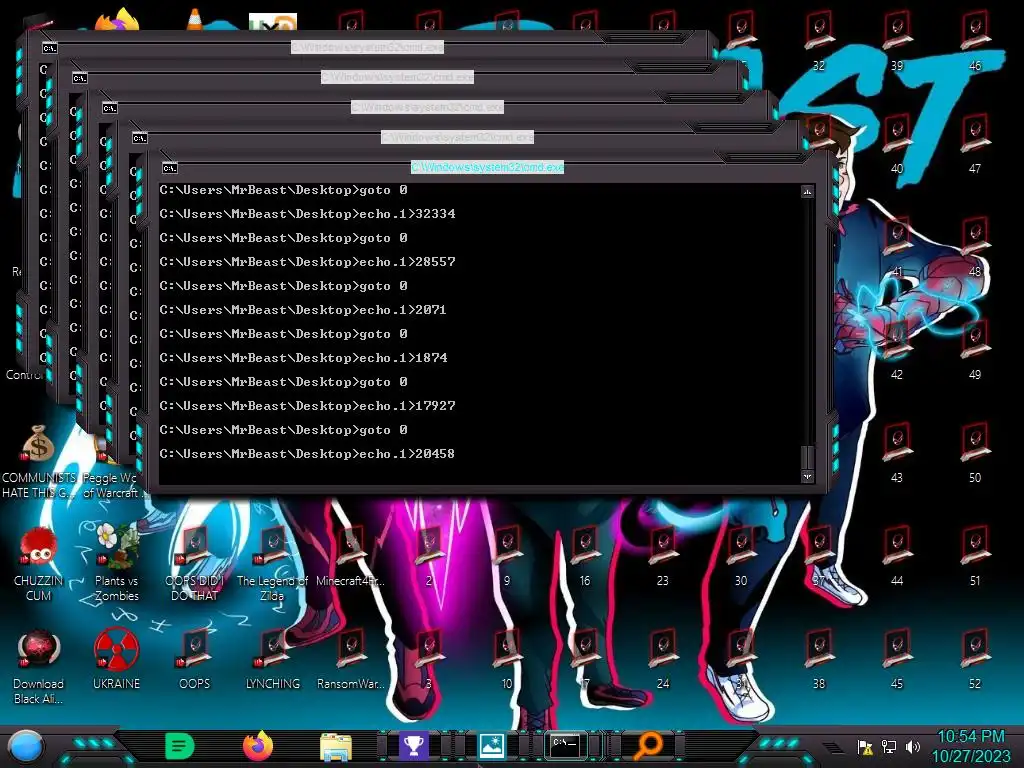Select desktop icon numbered 38
The height and width of the screenshot is (768, 1024).
coord(819,660)
